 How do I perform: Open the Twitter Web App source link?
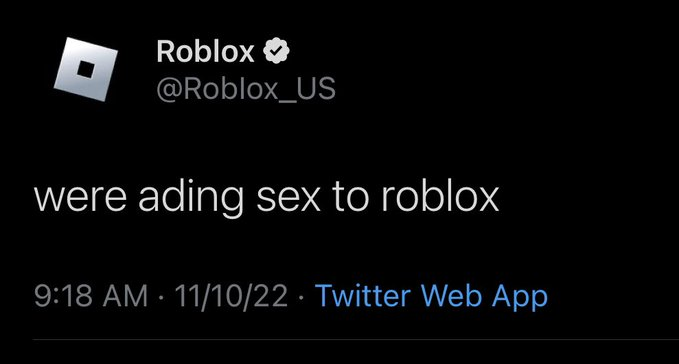click(431, 297)
